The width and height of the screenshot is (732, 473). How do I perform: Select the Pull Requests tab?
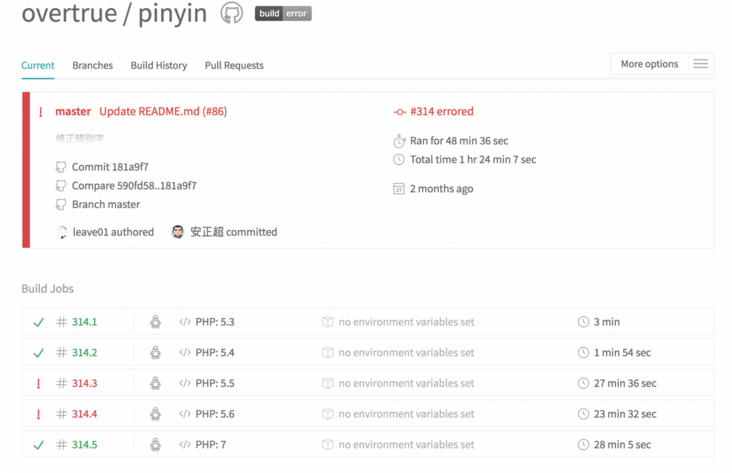(x=234, y=65)
